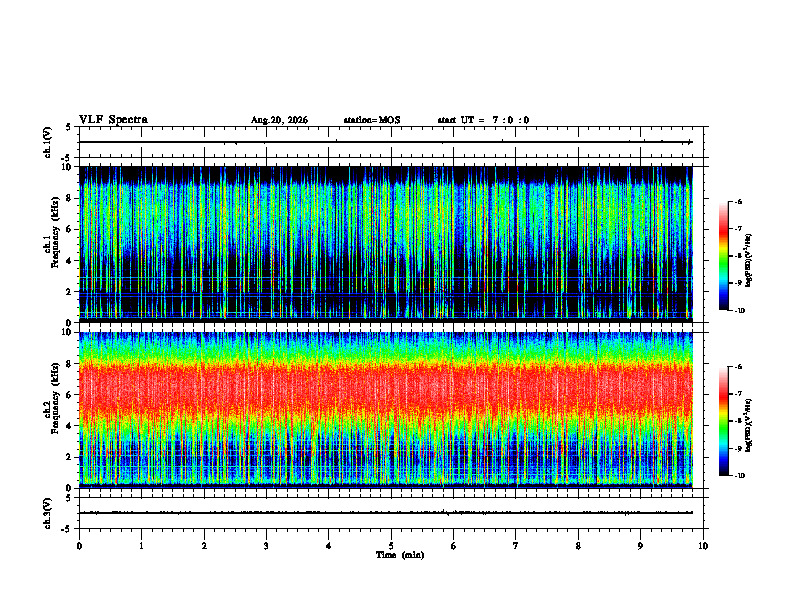Click inside the ch.1 voltage waveform panel
The image size is (792, 612).
tap(393, 142)
